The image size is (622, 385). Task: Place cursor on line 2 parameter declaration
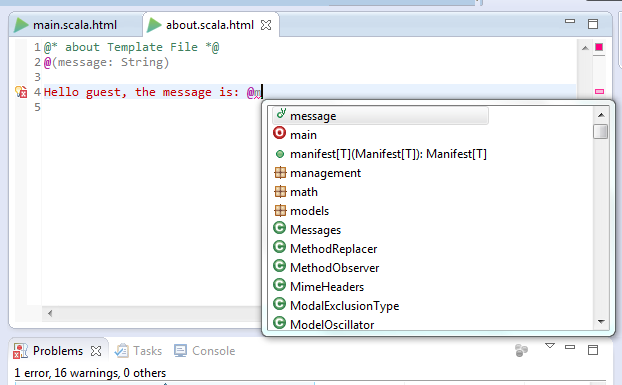(106, 62)
